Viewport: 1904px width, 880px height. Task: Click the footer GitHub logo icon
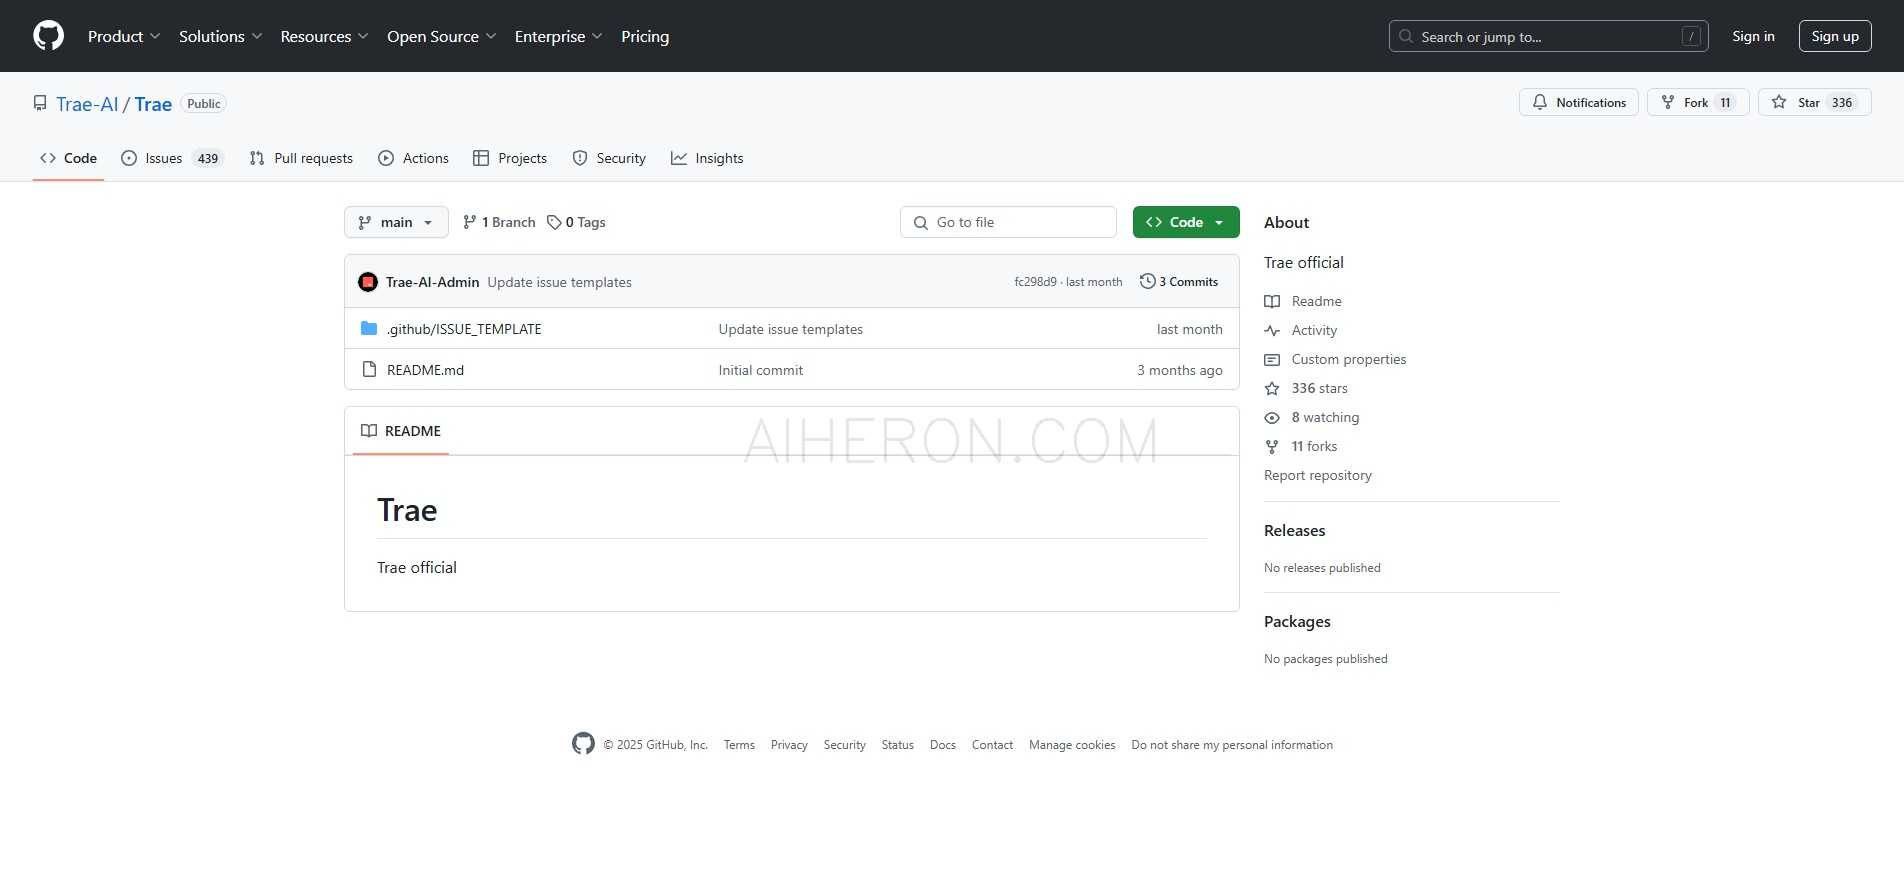(x=583, y=743)
